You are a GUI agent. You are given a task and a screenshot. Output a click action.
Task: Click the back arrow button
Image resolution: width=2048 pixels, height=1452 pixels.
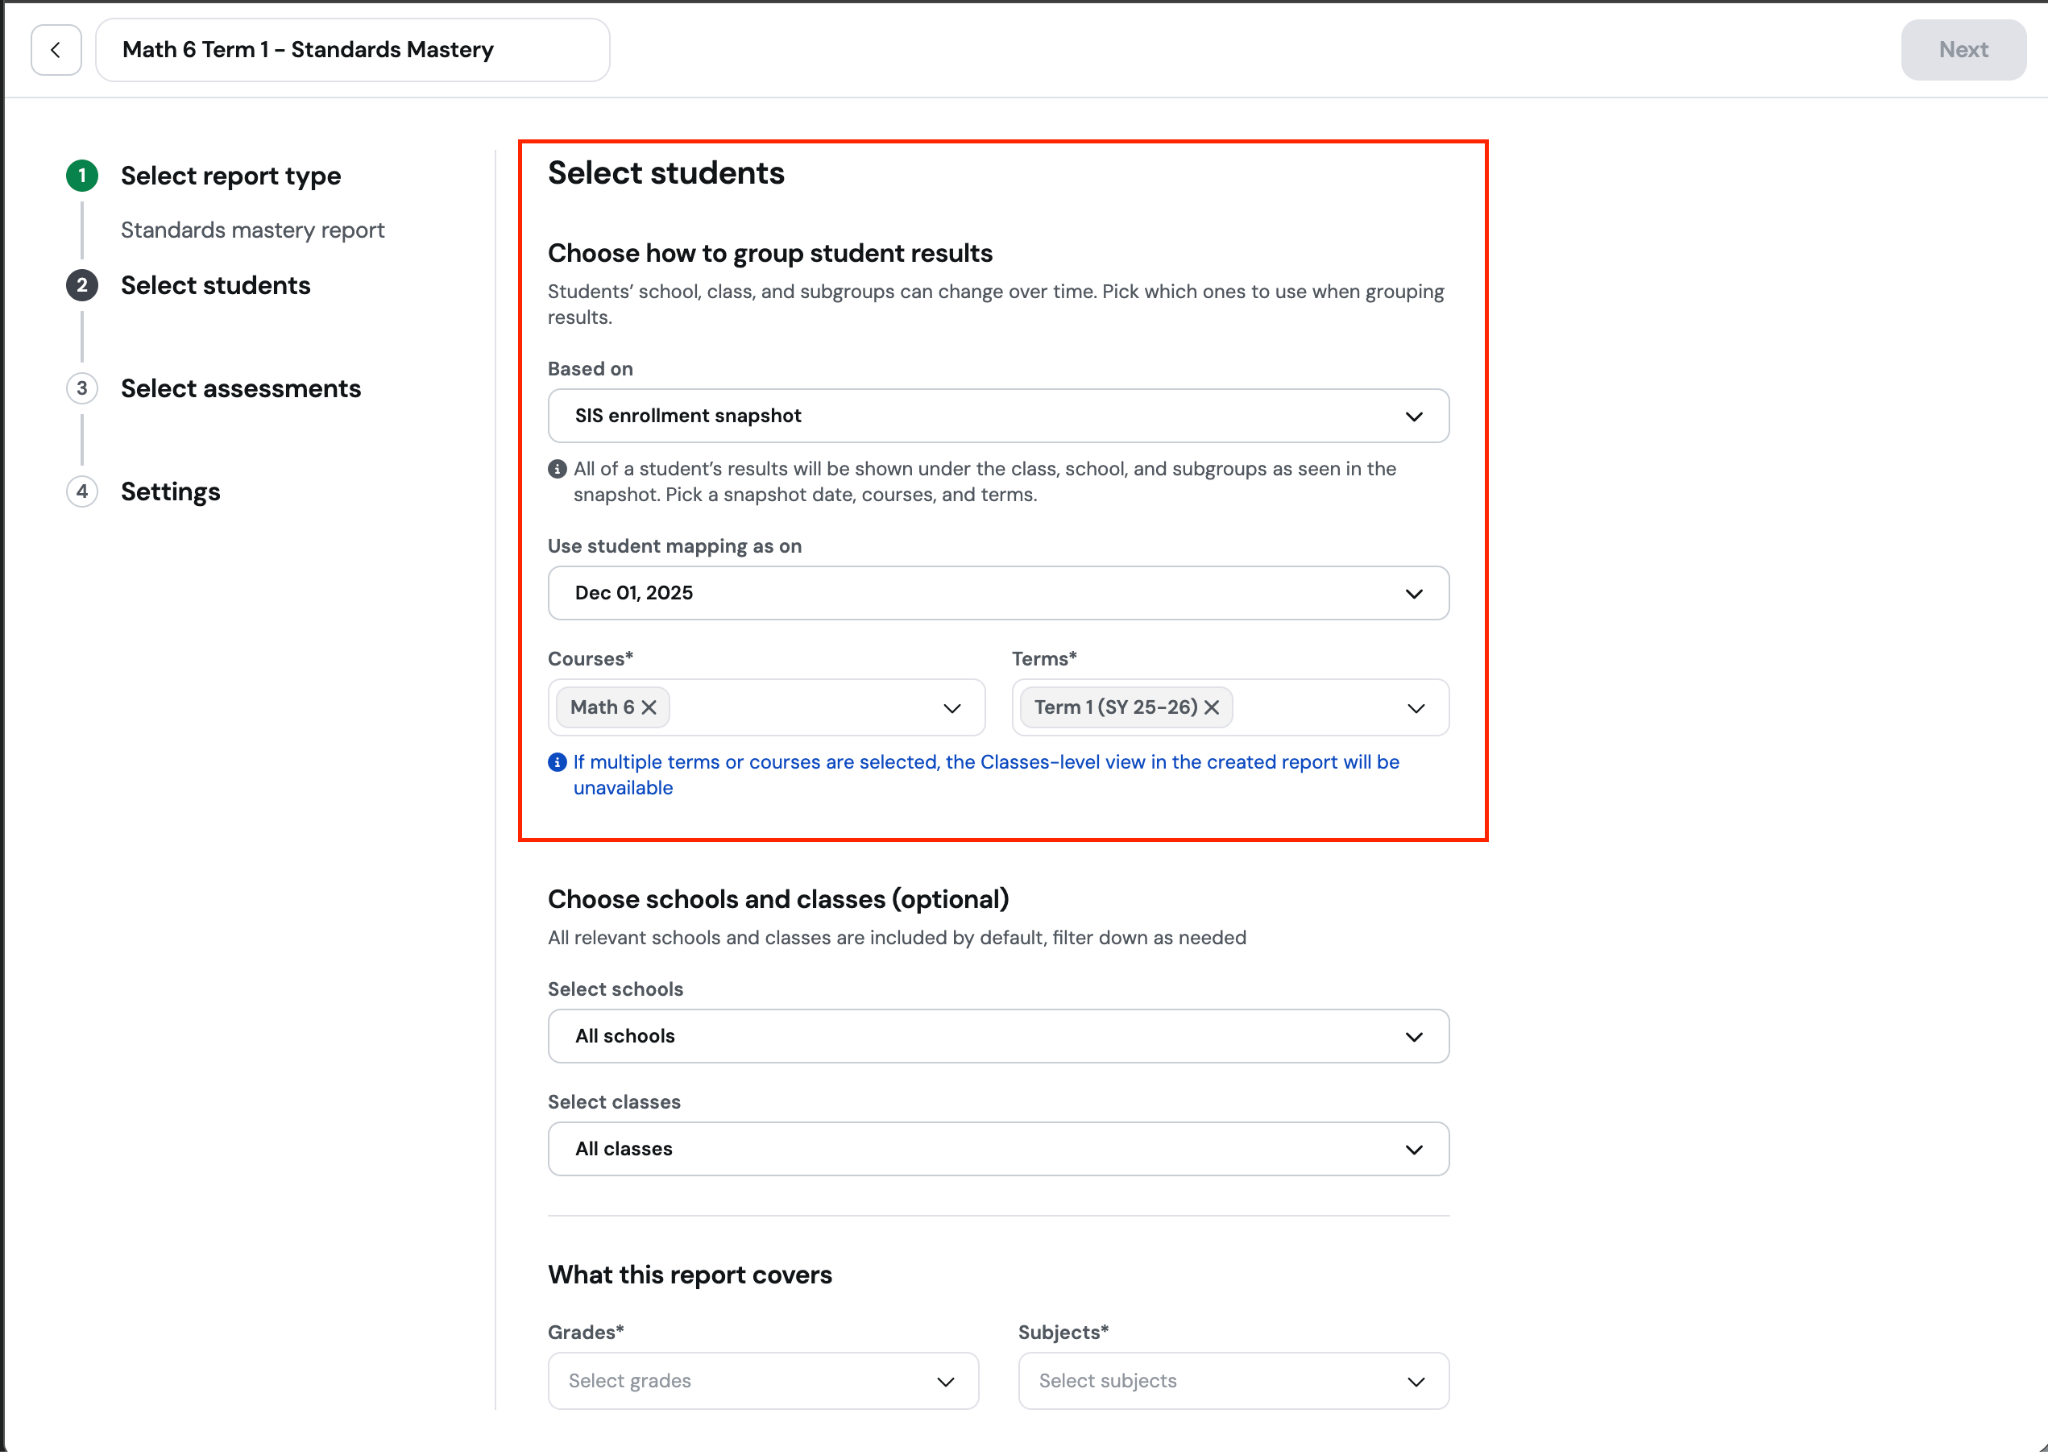56,50
